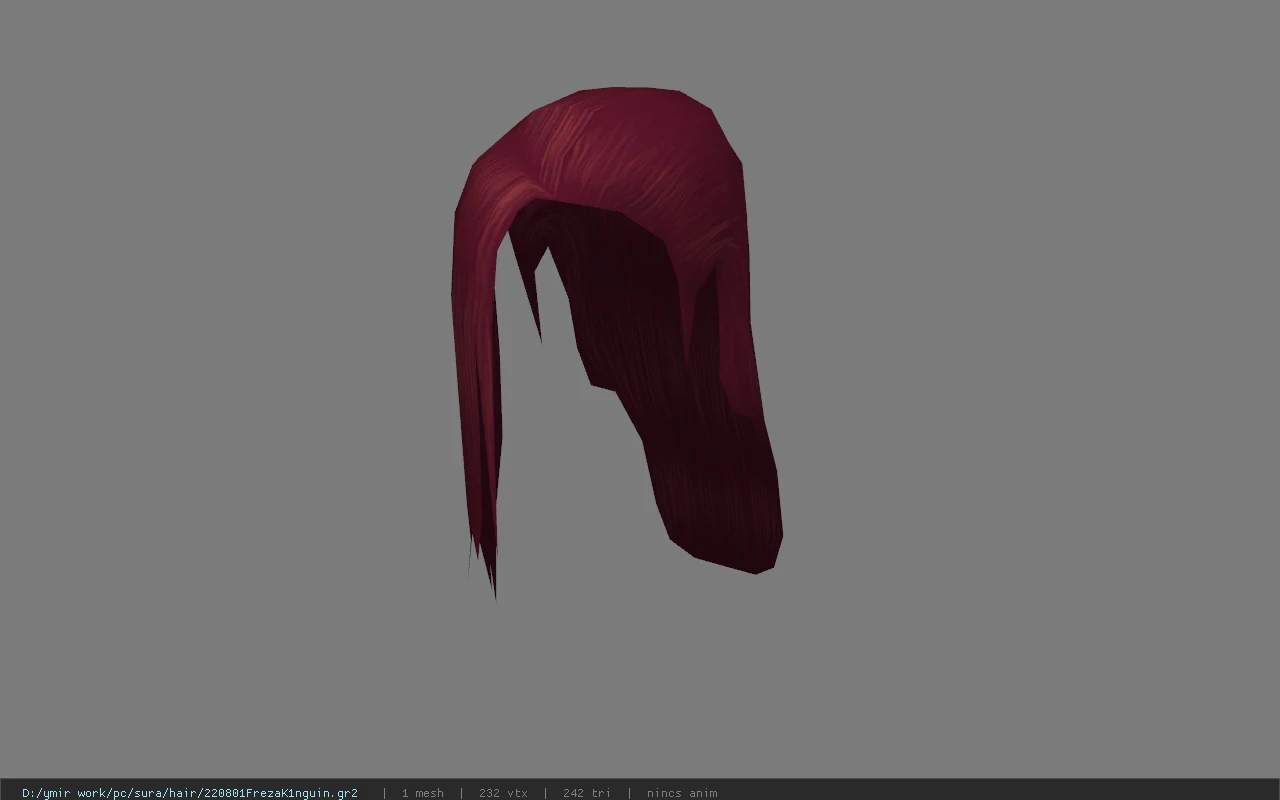Click the '242 tri' status entry
Screen dimensions: 1280x800
(x=587, y=793)
